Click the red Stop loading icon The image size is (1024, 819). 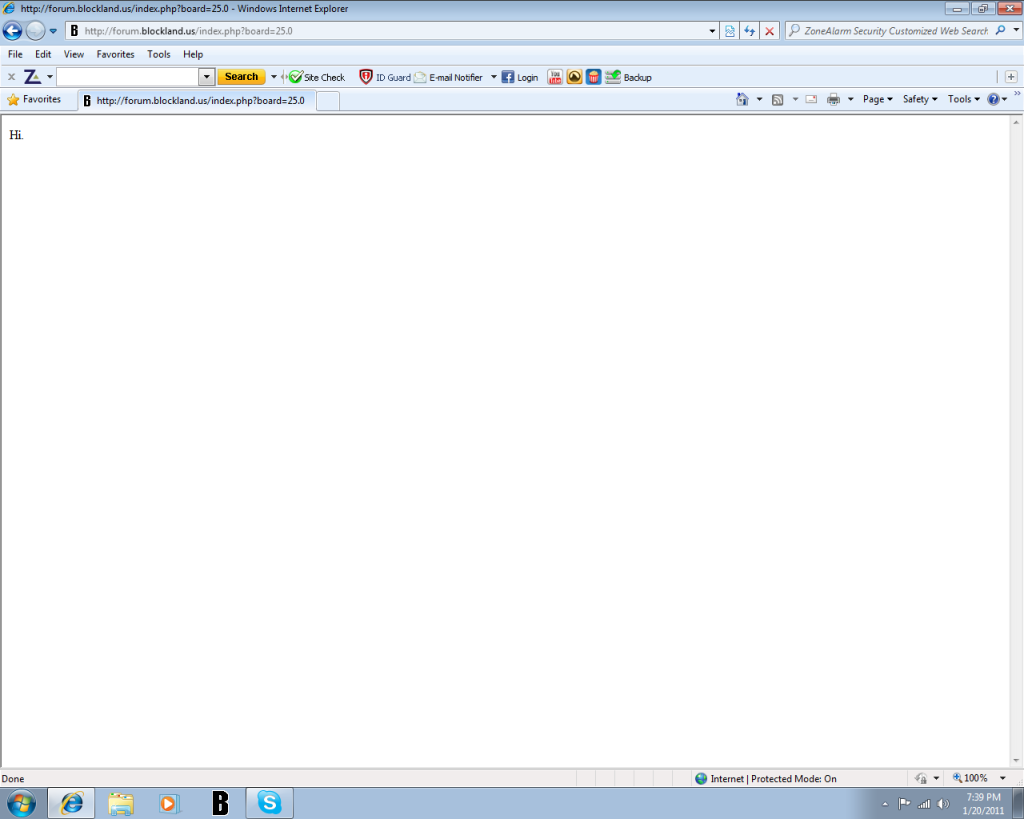pyautogui.click(x=769, y=31)
